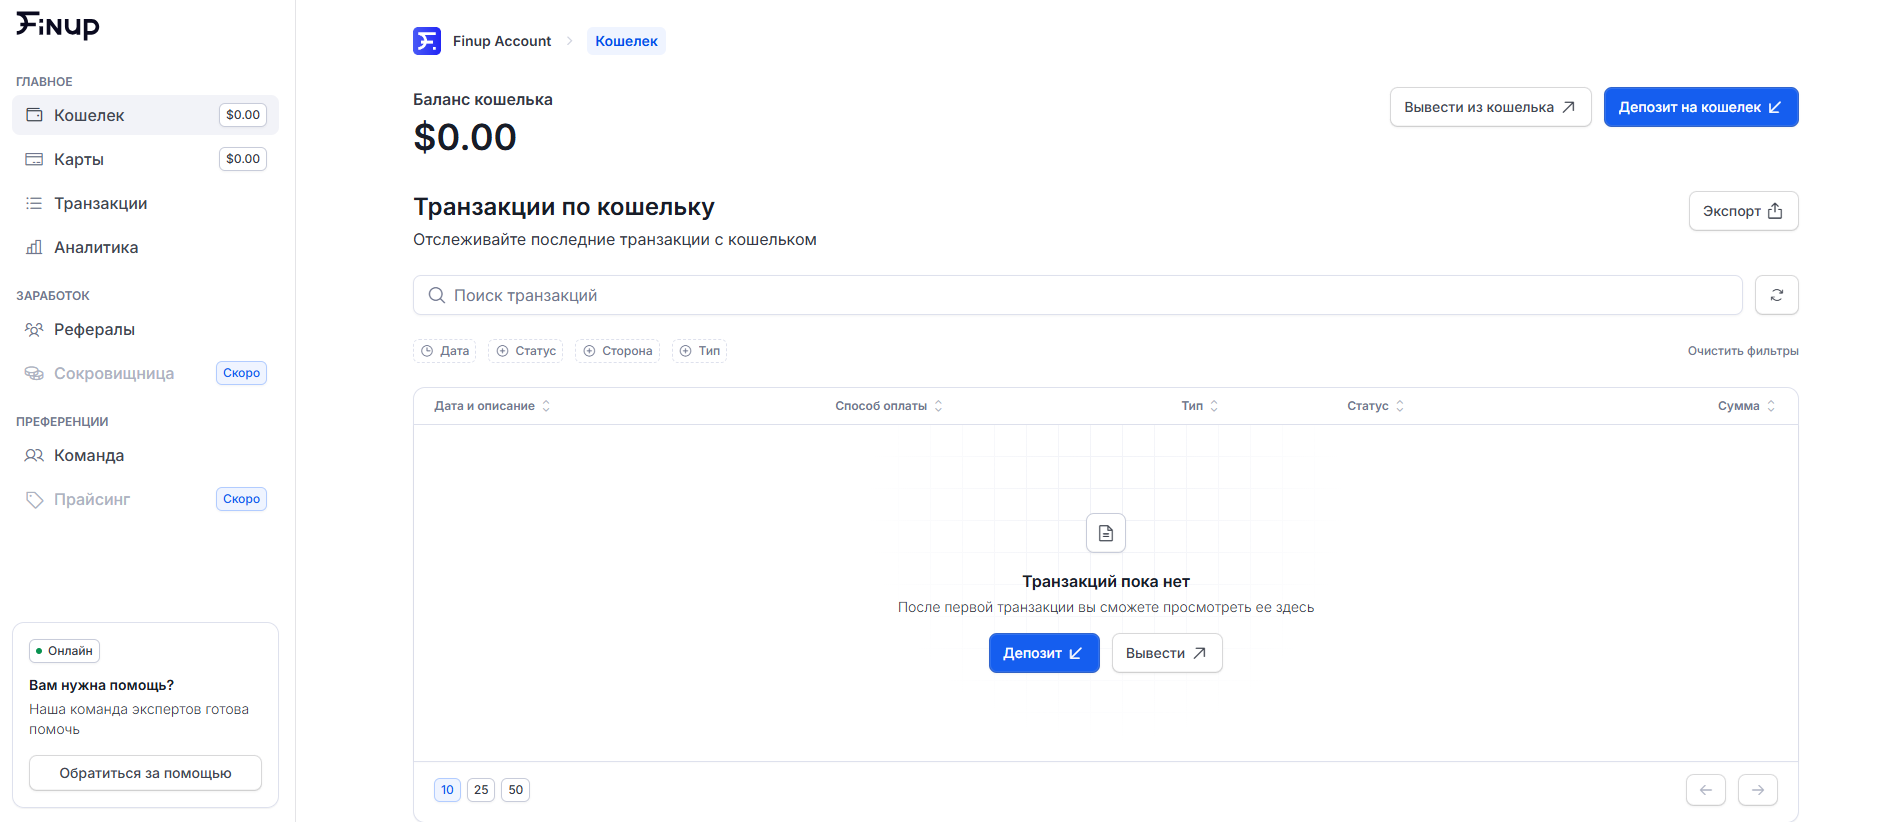Expand the Статус filter

(526, 351)
